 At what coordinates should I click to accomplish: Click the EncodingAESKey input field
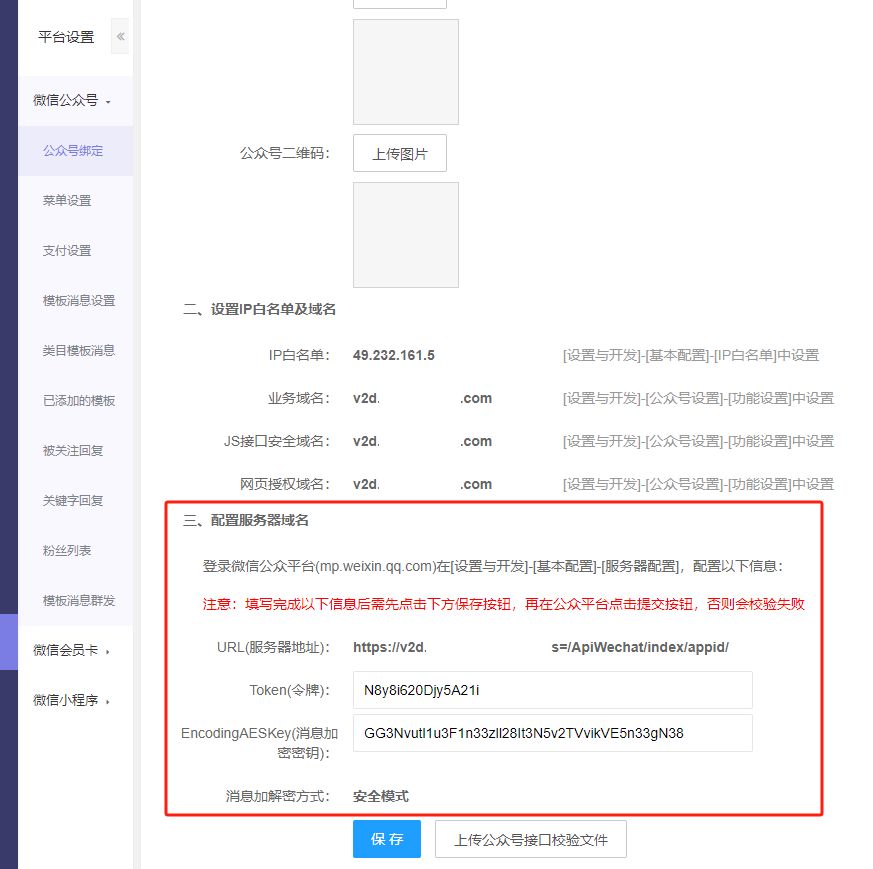tap(552, 733)
